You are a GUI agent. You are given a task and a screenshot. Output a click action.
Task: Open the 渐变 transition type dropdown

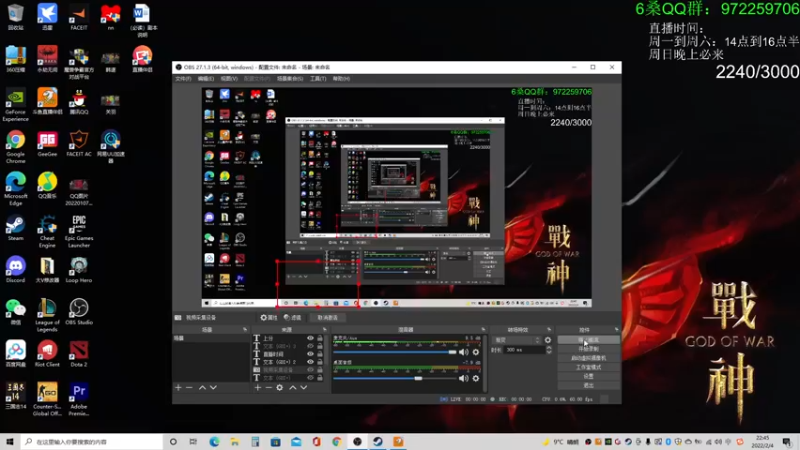(516, 340)
